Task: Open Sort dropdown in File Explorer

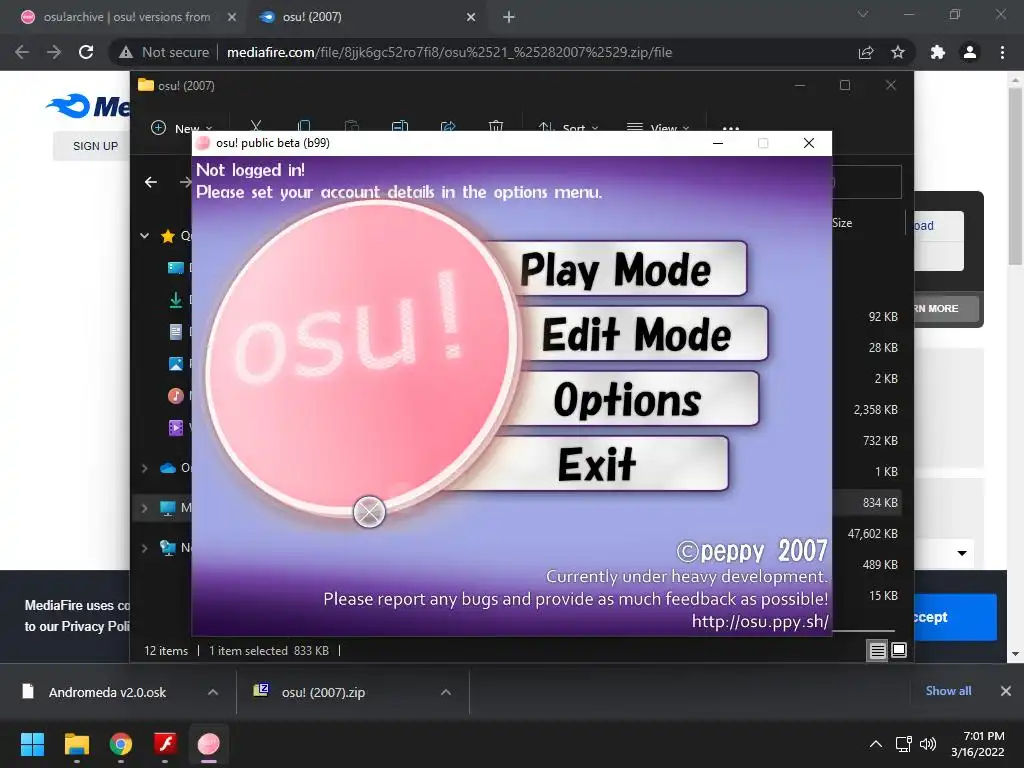Action: pos(568,128)
